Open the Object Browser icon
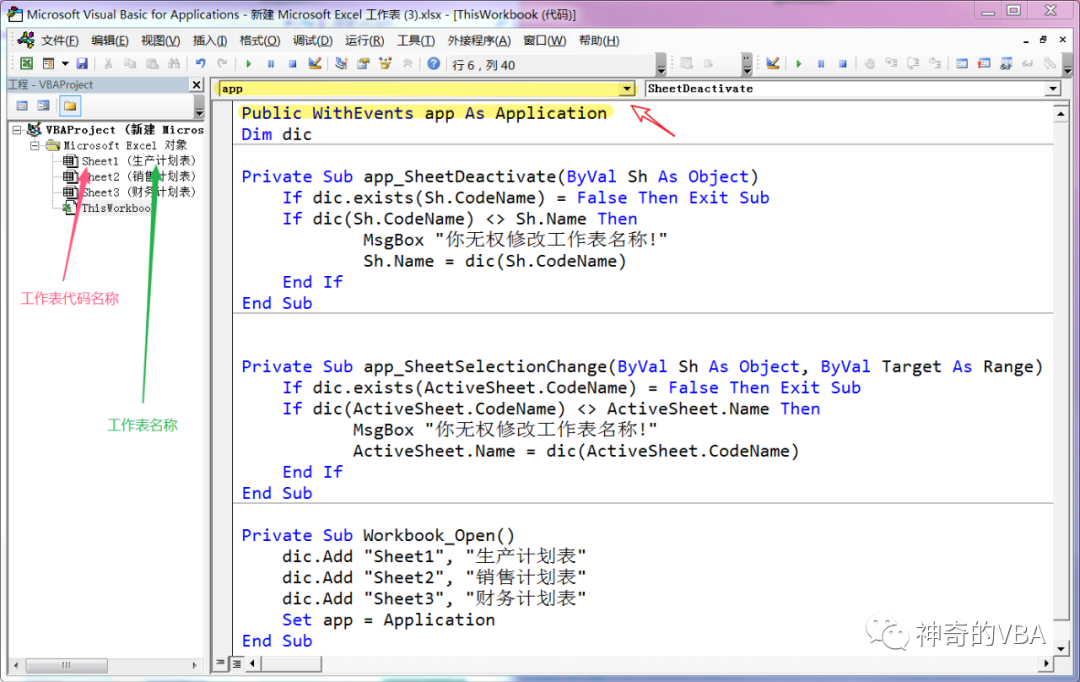This screenshot has width=1080, height=682. coord(385,64)
